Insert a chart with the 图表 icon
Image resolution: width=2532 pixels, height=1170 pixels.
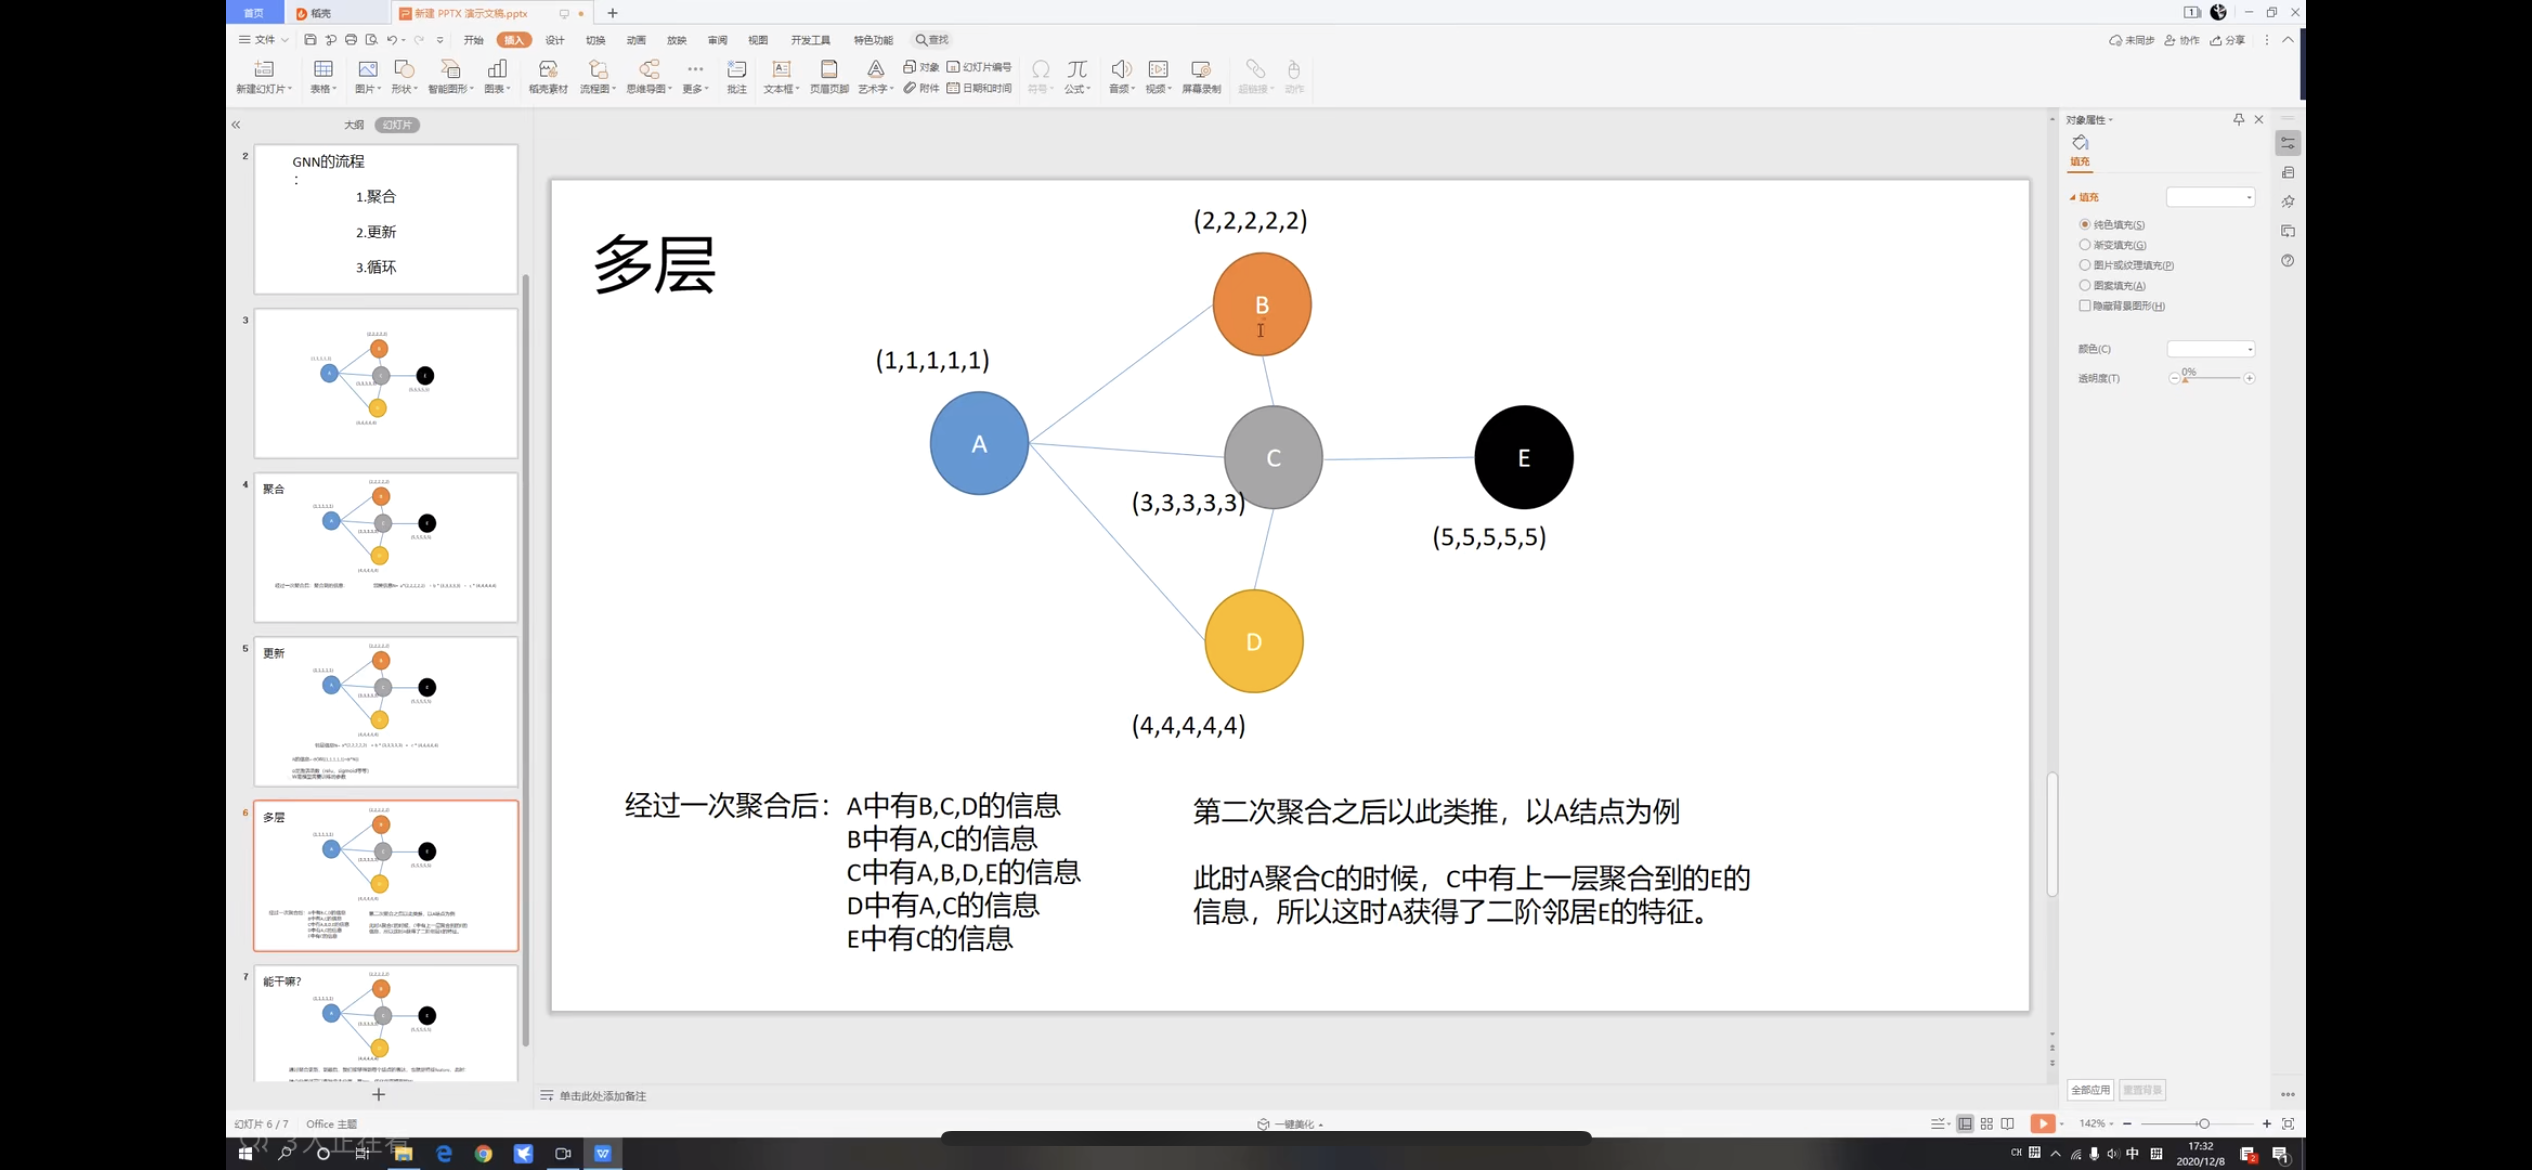coord(497,70)
